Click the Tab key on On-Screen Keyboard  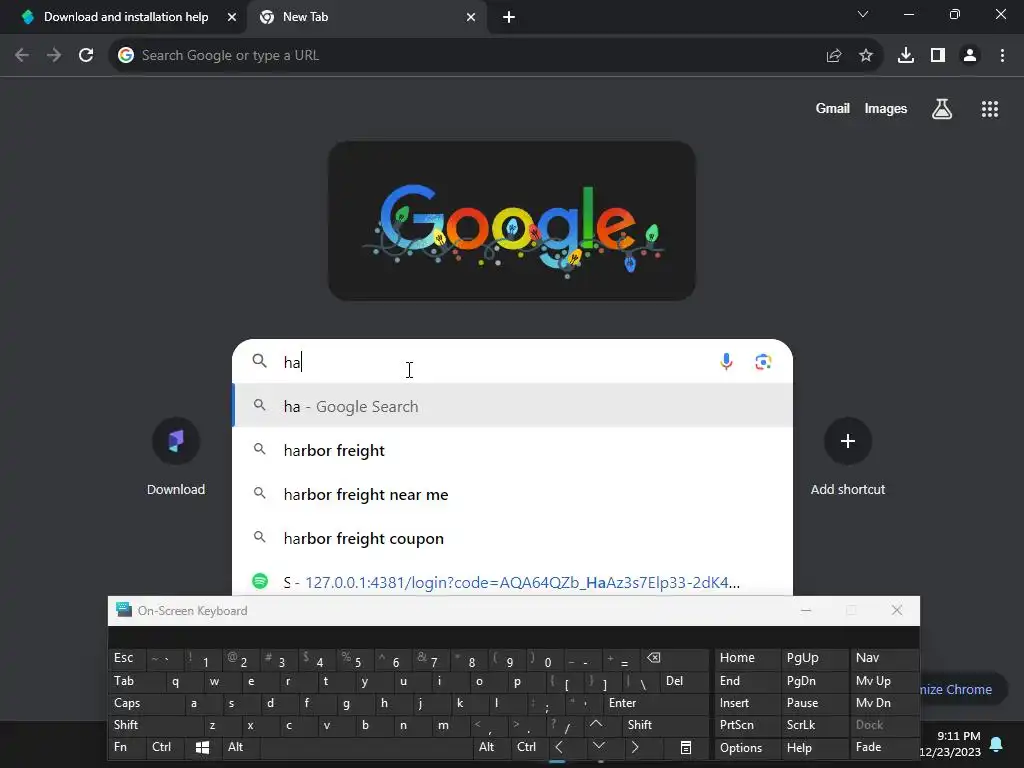point(136,681)
